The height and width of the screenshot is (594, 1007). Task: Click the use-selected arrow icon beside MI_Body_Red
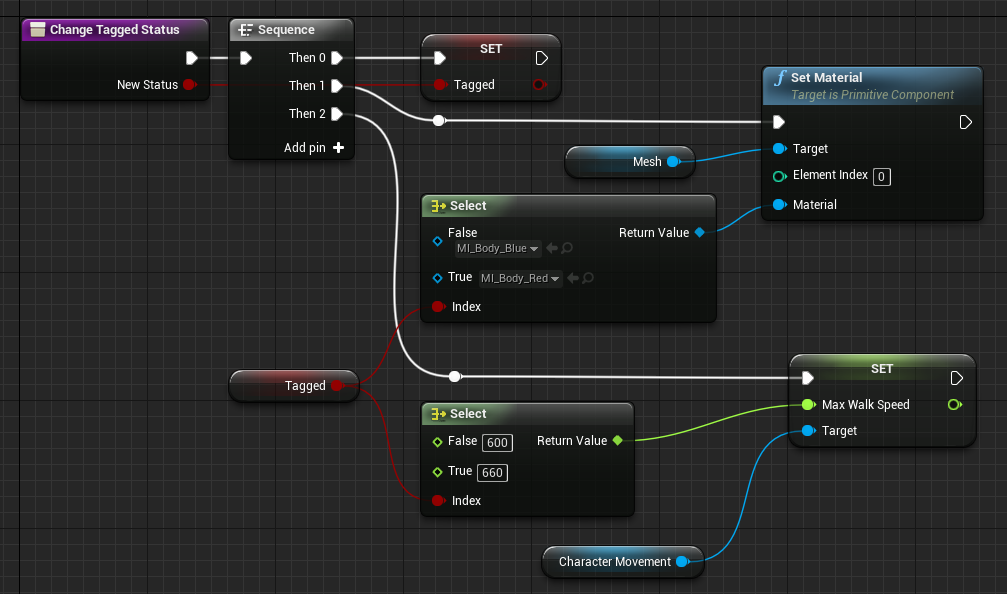(x=573, y=279)
